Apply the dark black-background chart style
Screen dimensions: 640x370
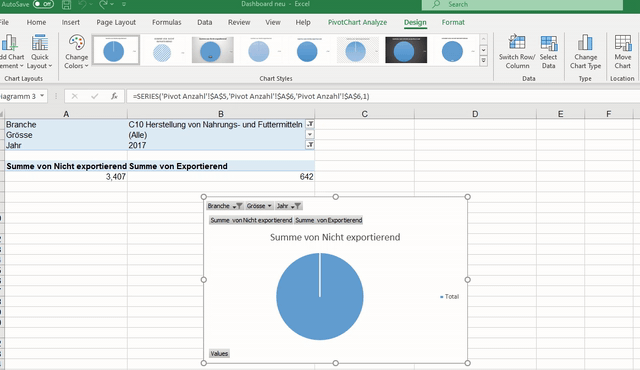(406, 50)
